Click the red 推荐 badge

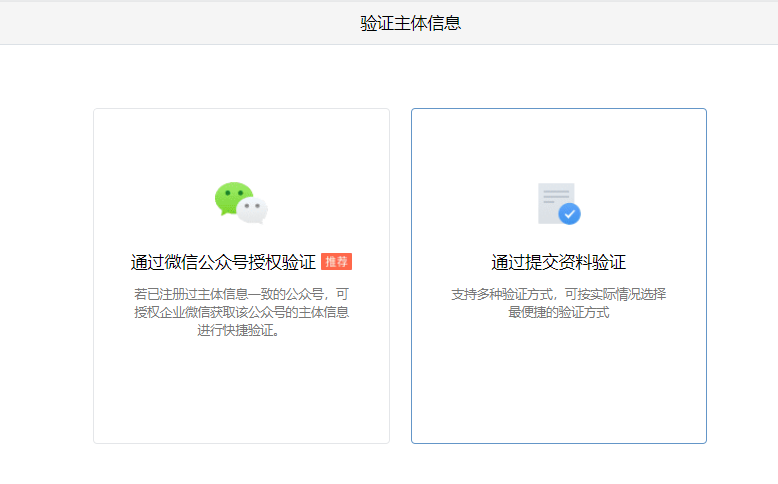tap(336, 262)
